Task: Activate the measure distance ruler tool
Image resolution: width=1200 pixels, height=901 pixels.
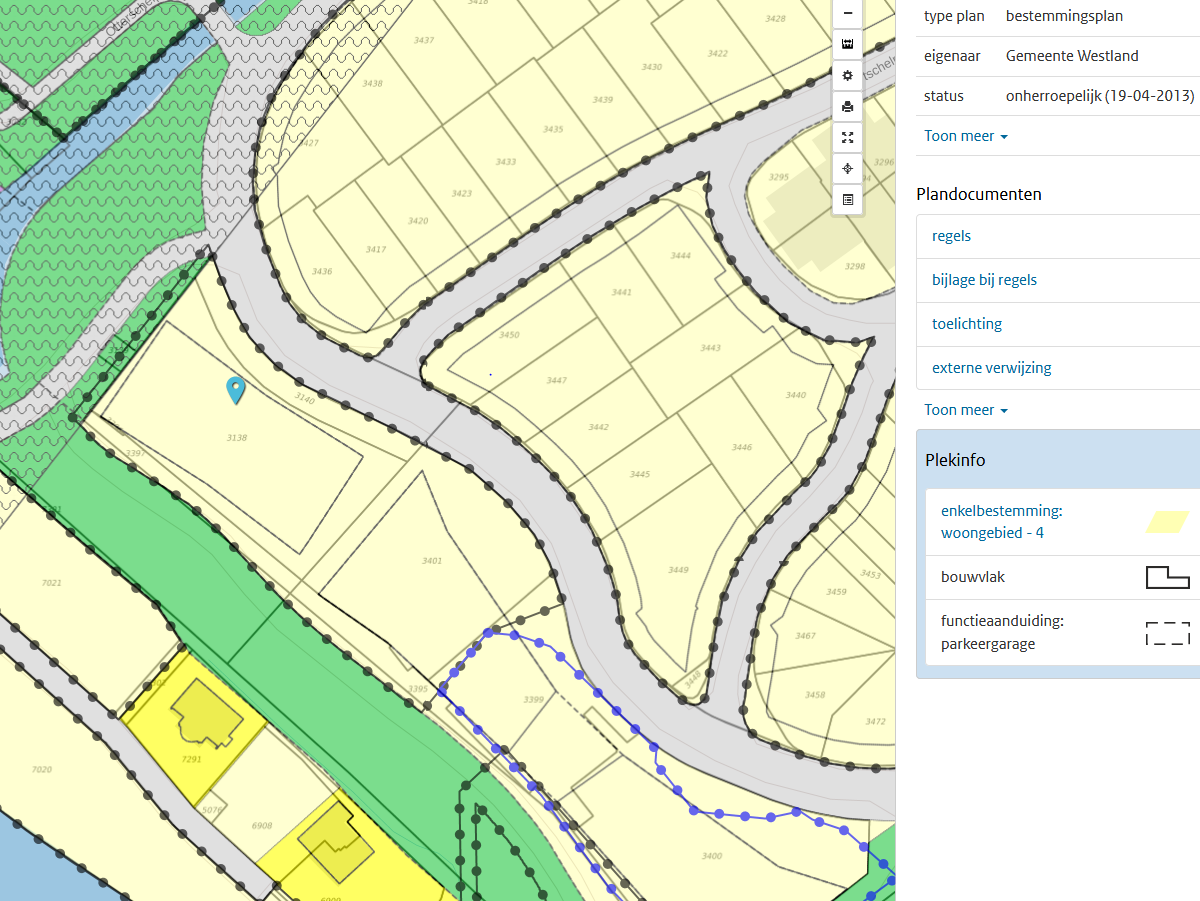Action: 848,44
